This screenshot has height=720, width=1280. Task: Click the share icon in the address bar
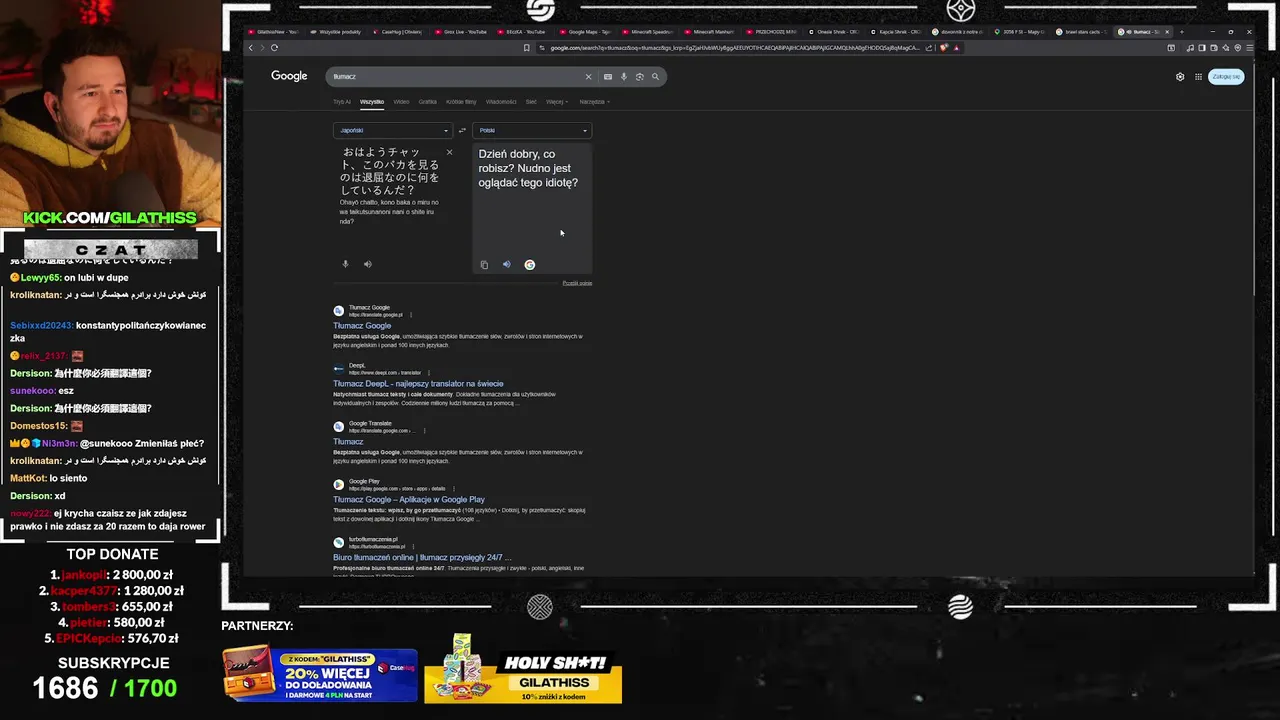click(x=929, y=48)
